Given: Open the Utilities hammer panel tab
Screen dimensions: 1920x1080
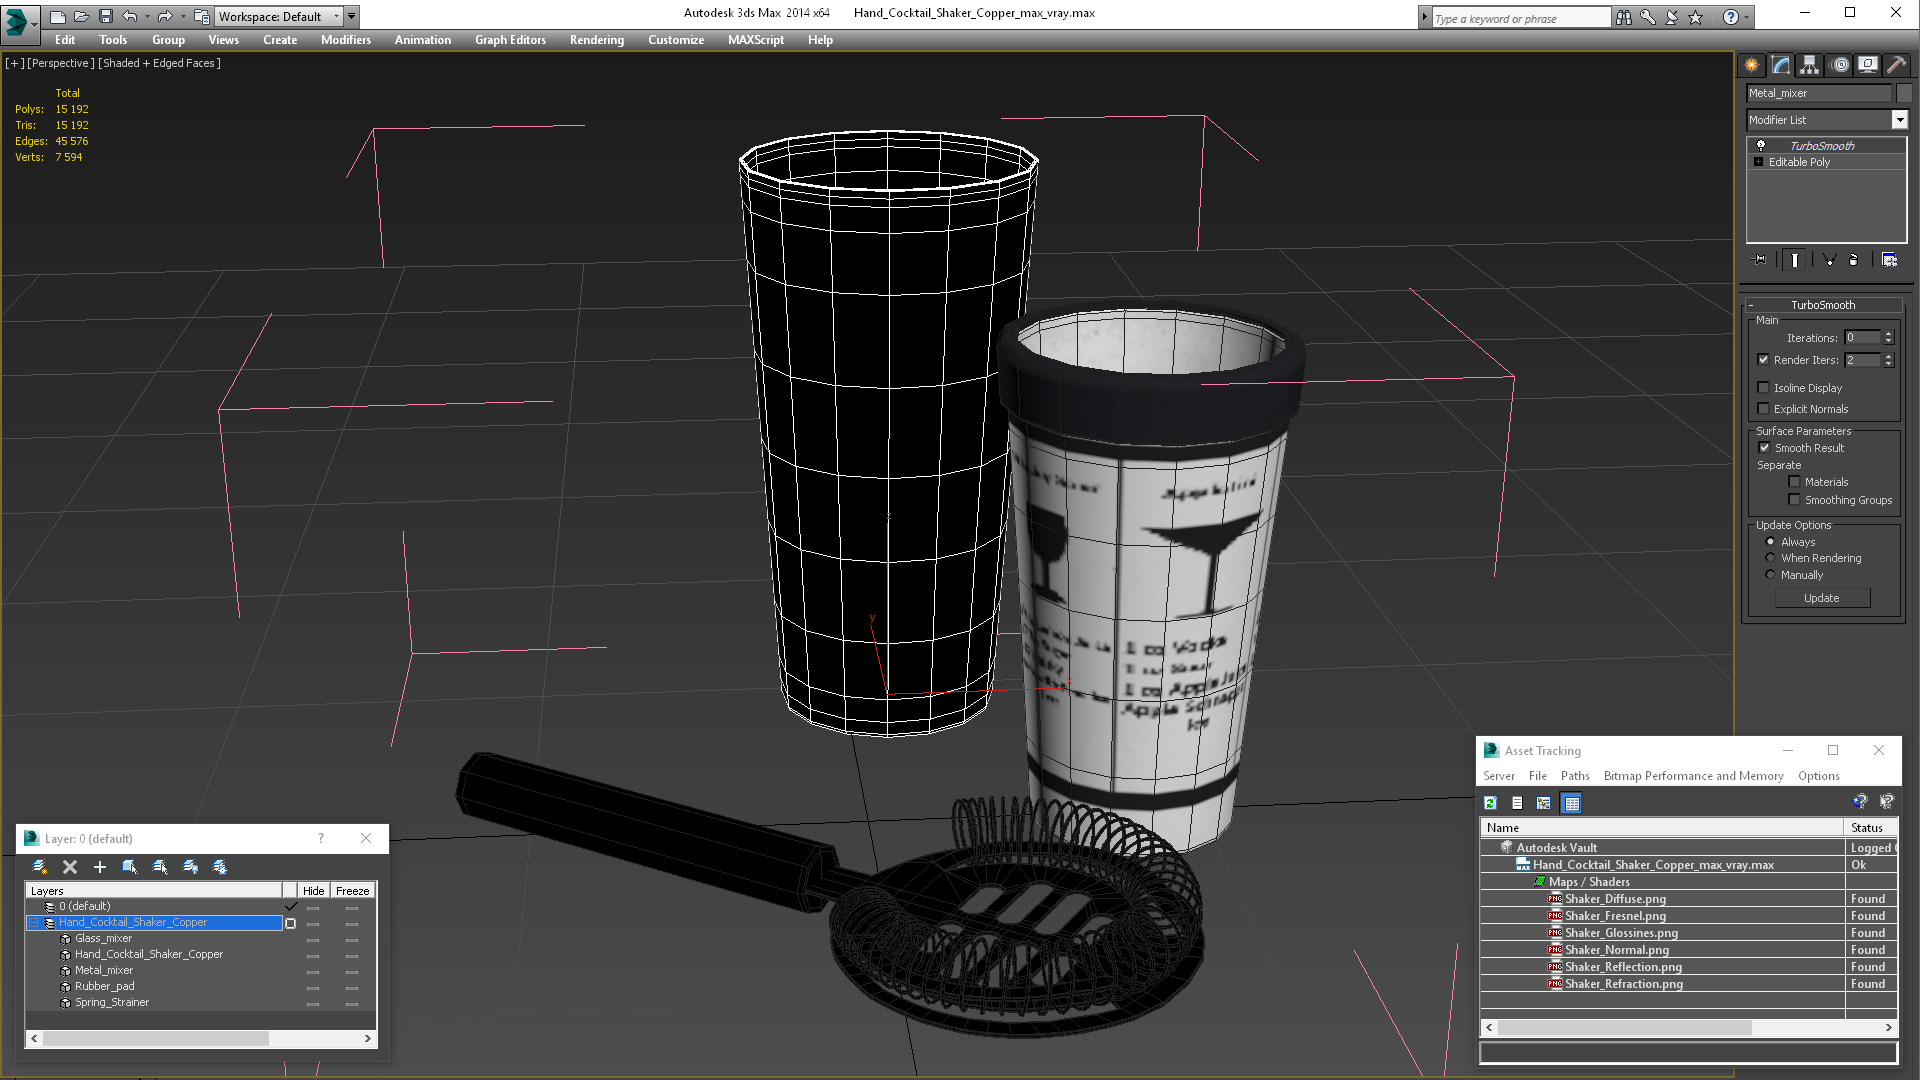Looking at the screenshot, I should click(x=1896, y=65).
